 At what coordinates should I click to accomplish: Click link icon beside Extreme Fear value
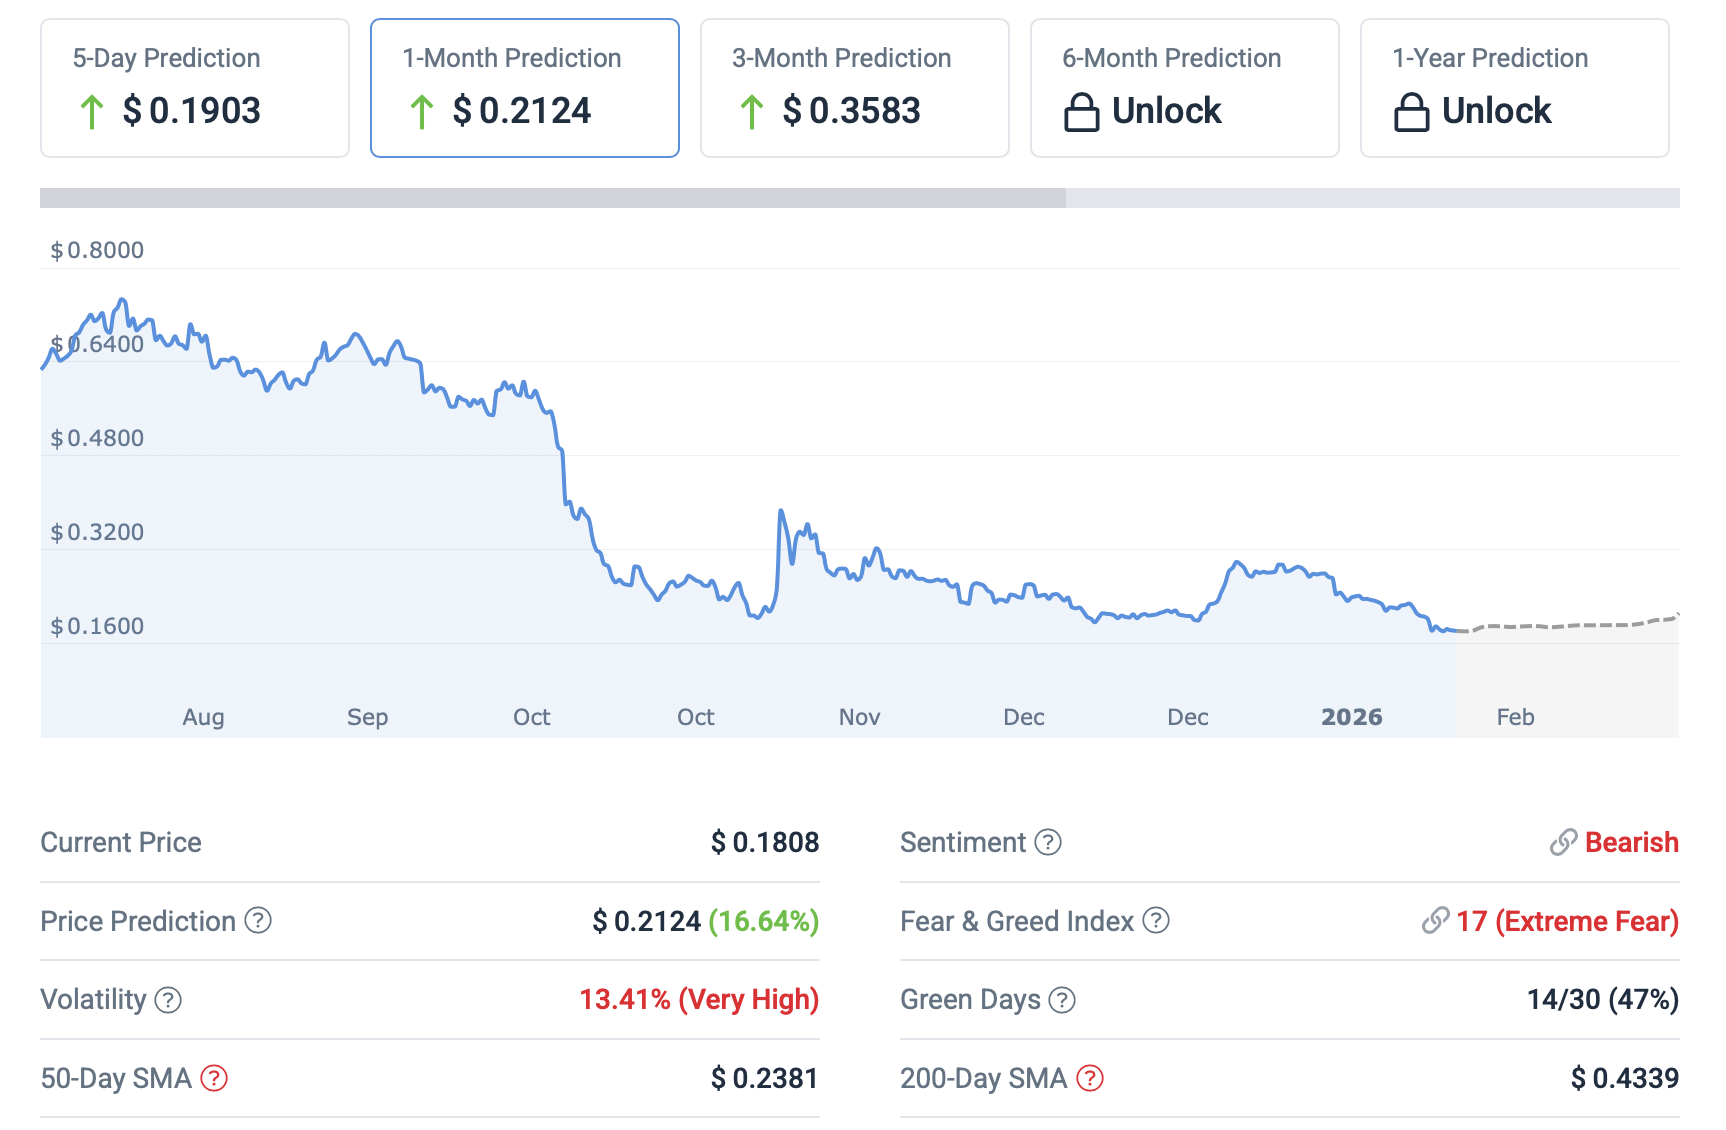click(1435, 920)
